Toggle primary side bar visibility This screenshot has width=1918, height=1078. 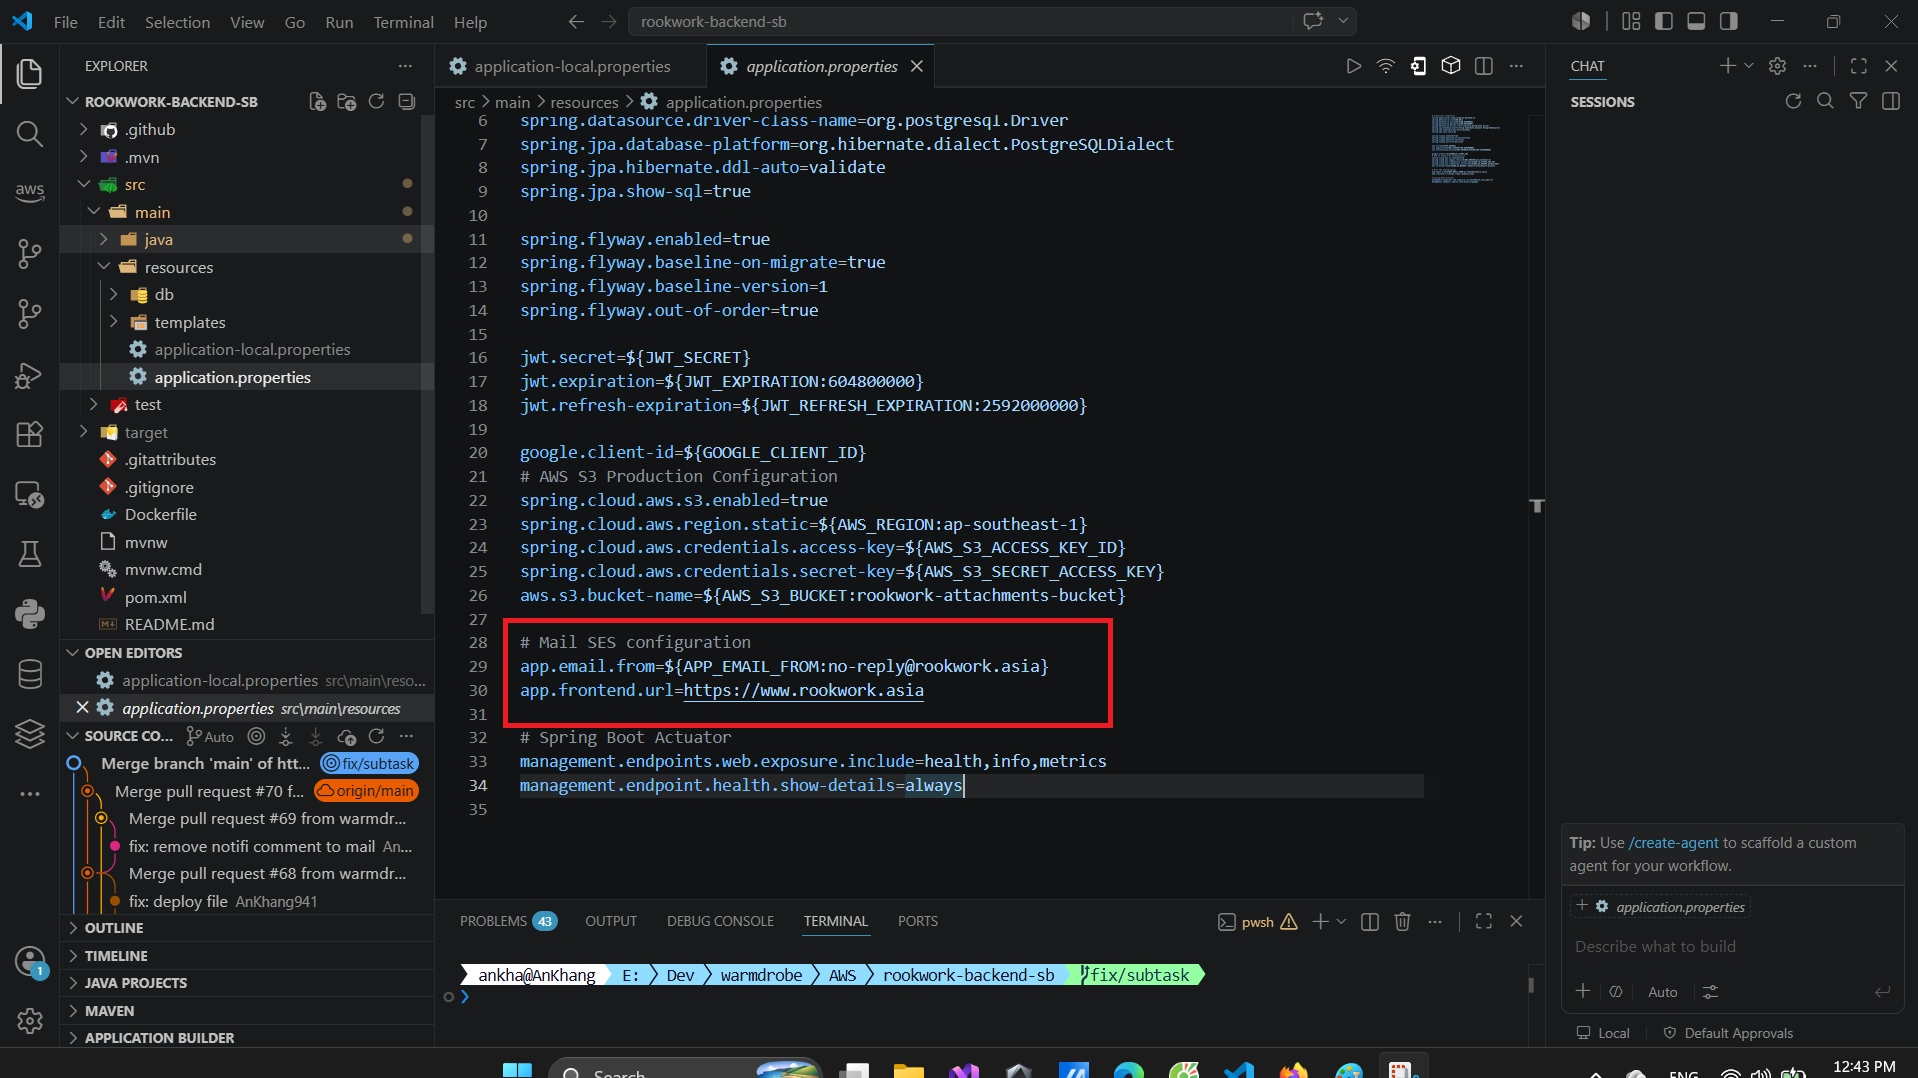[1664, 21]
